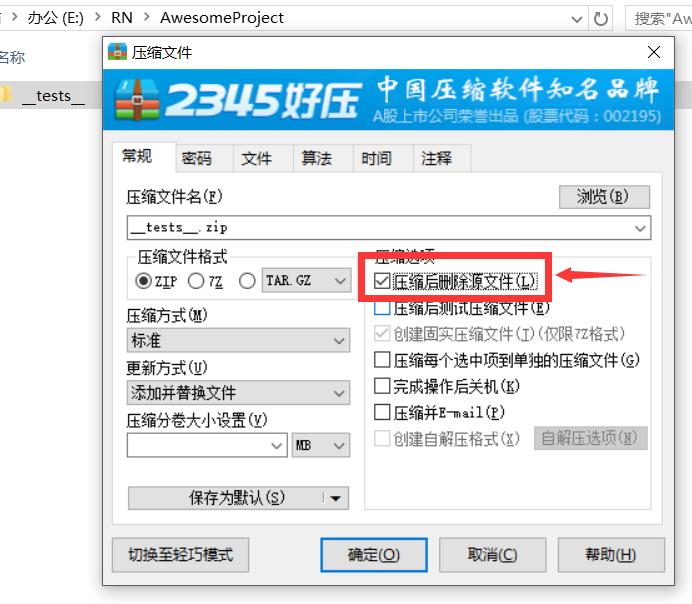Open the MB unit dropdown
This screenshot has height=604, width=692.
coord(320,445)
